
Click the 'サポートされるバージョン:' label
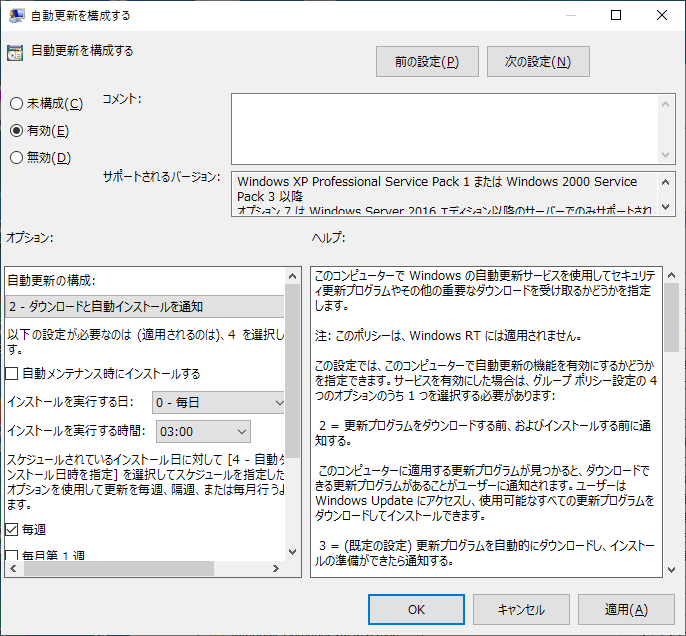click(x=161, y=177)
